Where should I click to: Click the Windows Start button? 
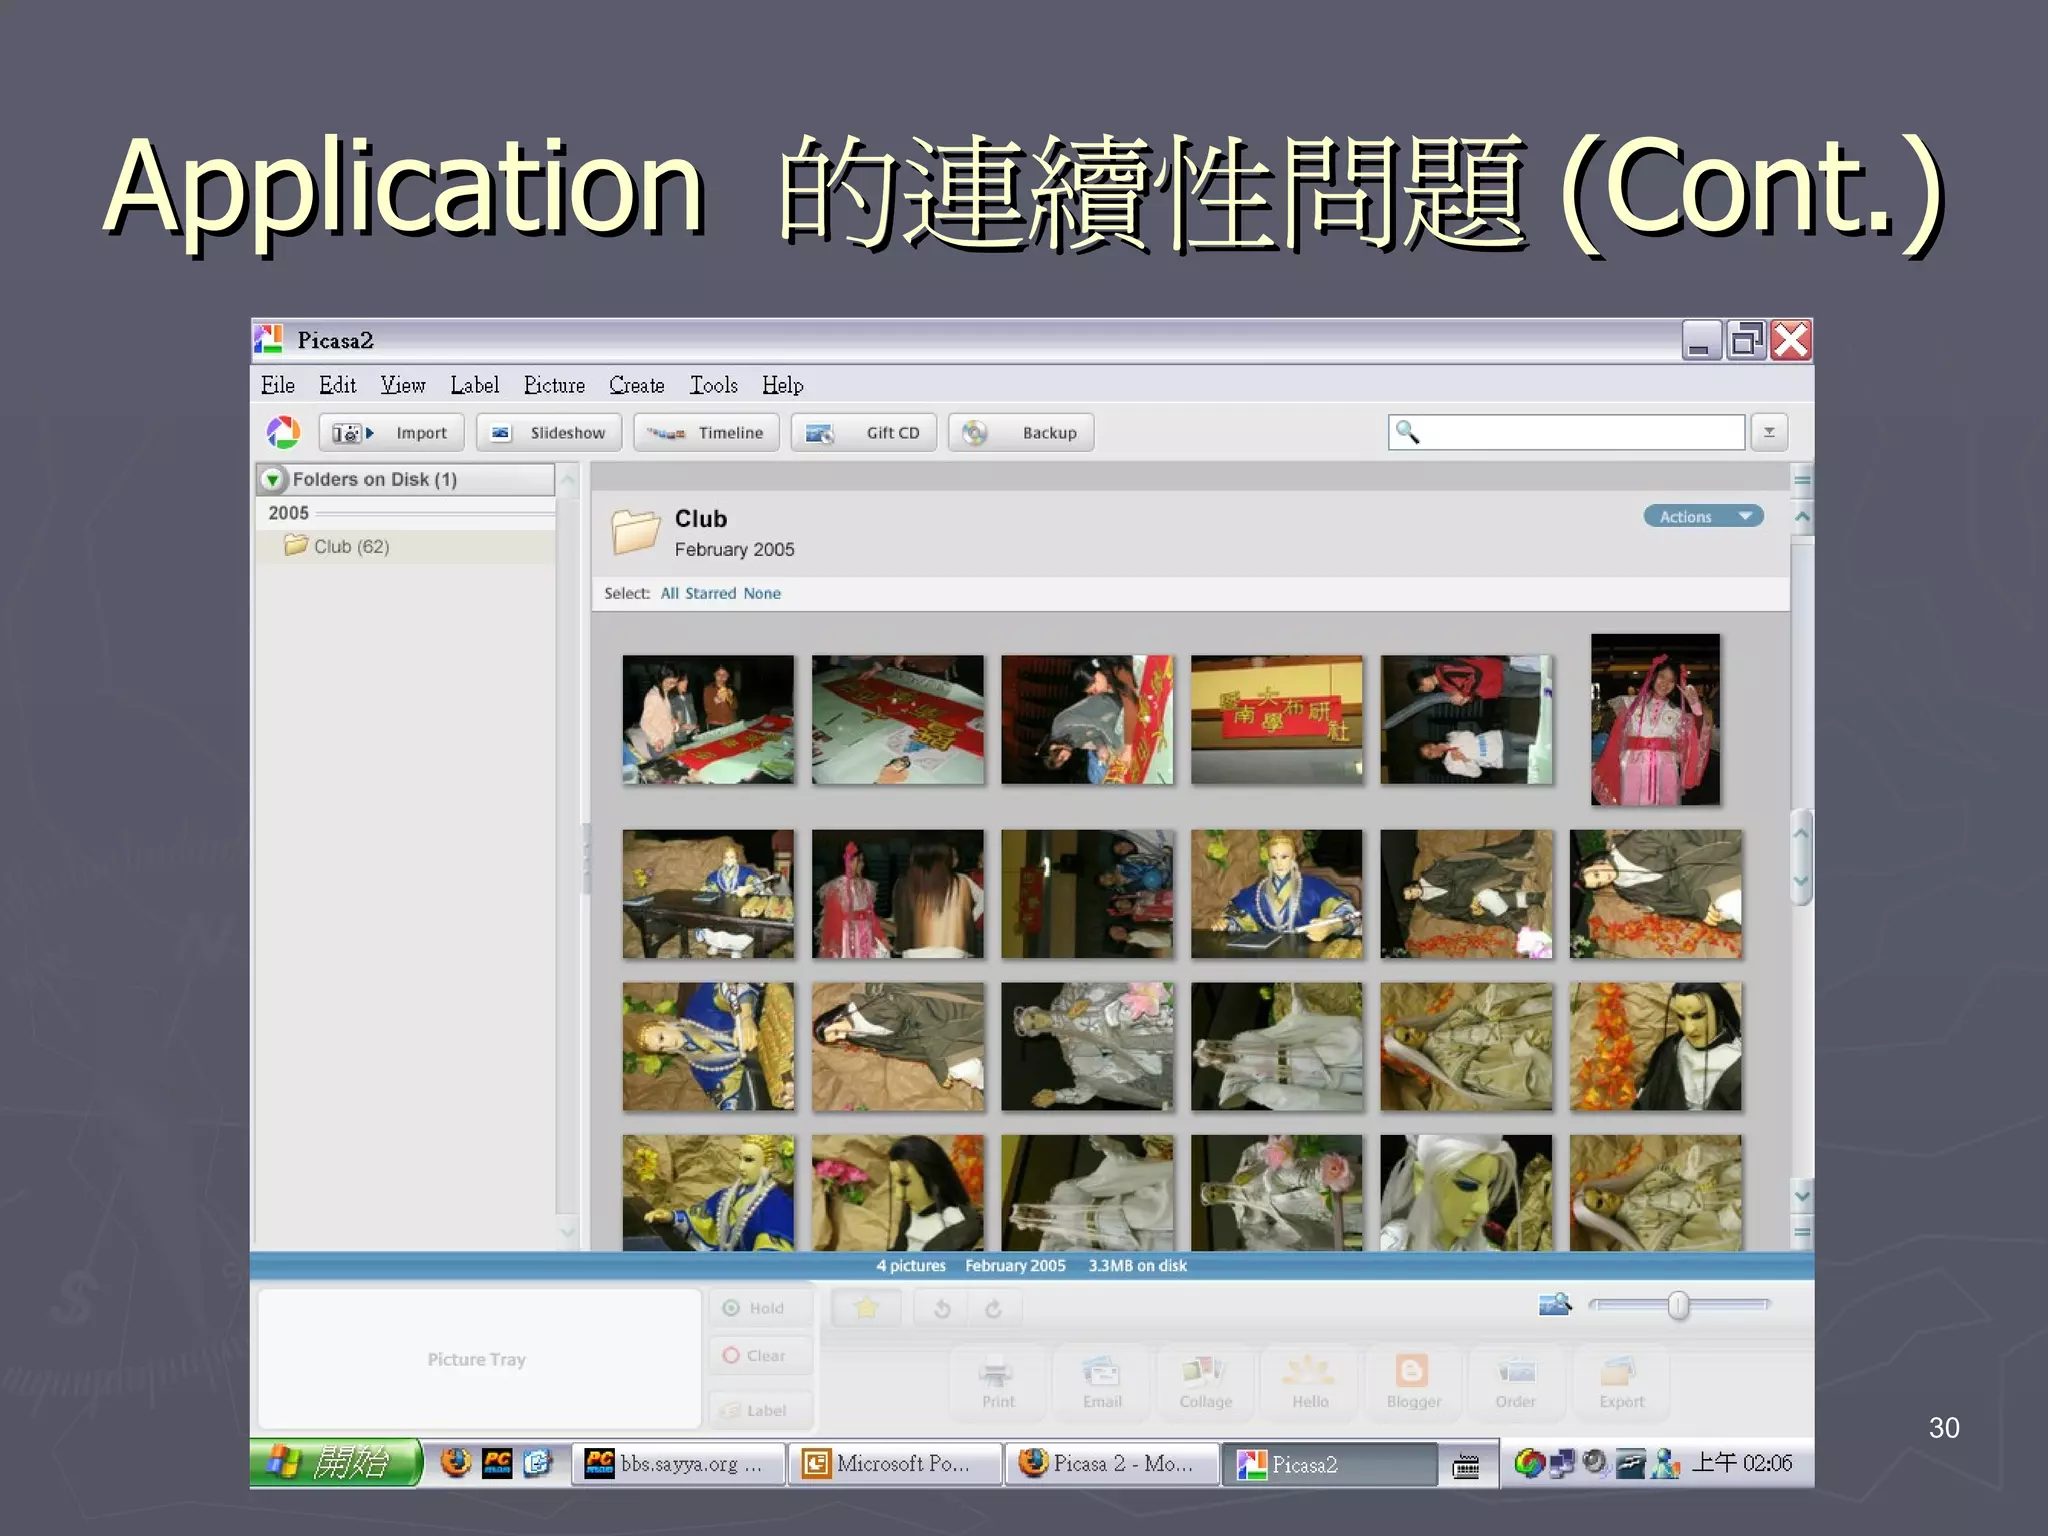click(x=336, y=1463)
